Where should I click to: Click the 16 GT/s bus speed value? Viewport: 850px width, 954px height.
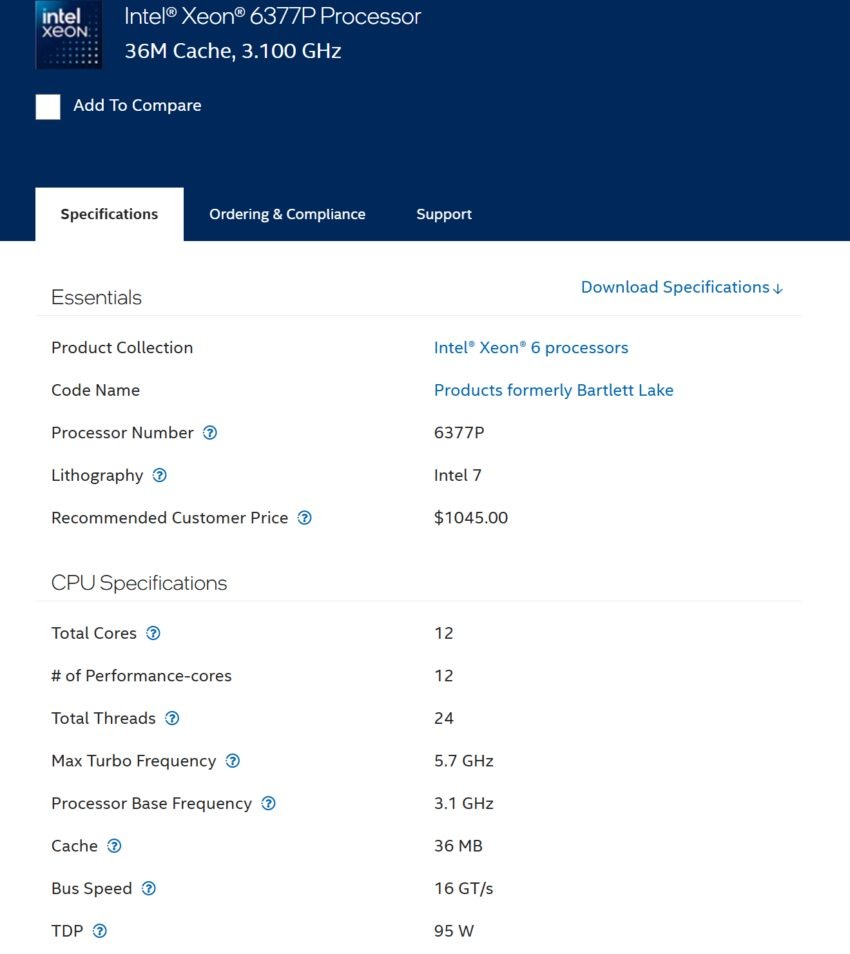click(x=464, y=889)
